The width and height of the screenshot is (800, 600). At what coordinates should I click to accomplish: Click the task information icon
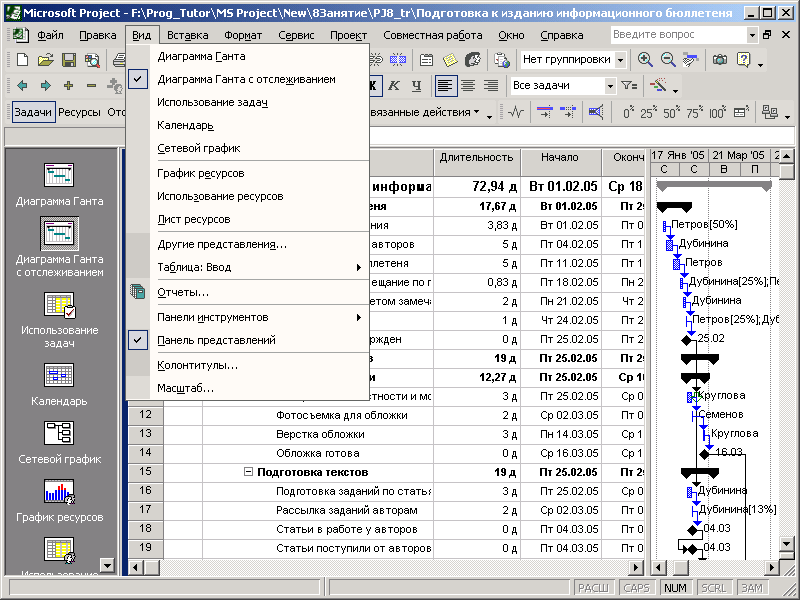coord(427,60)
